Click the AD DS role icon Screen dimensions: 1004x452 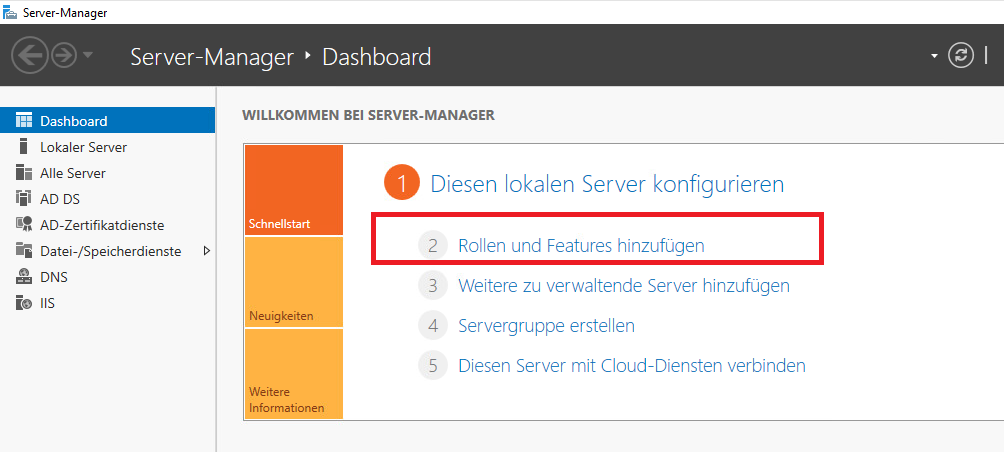pyautogui.click(x=24, y=199)
